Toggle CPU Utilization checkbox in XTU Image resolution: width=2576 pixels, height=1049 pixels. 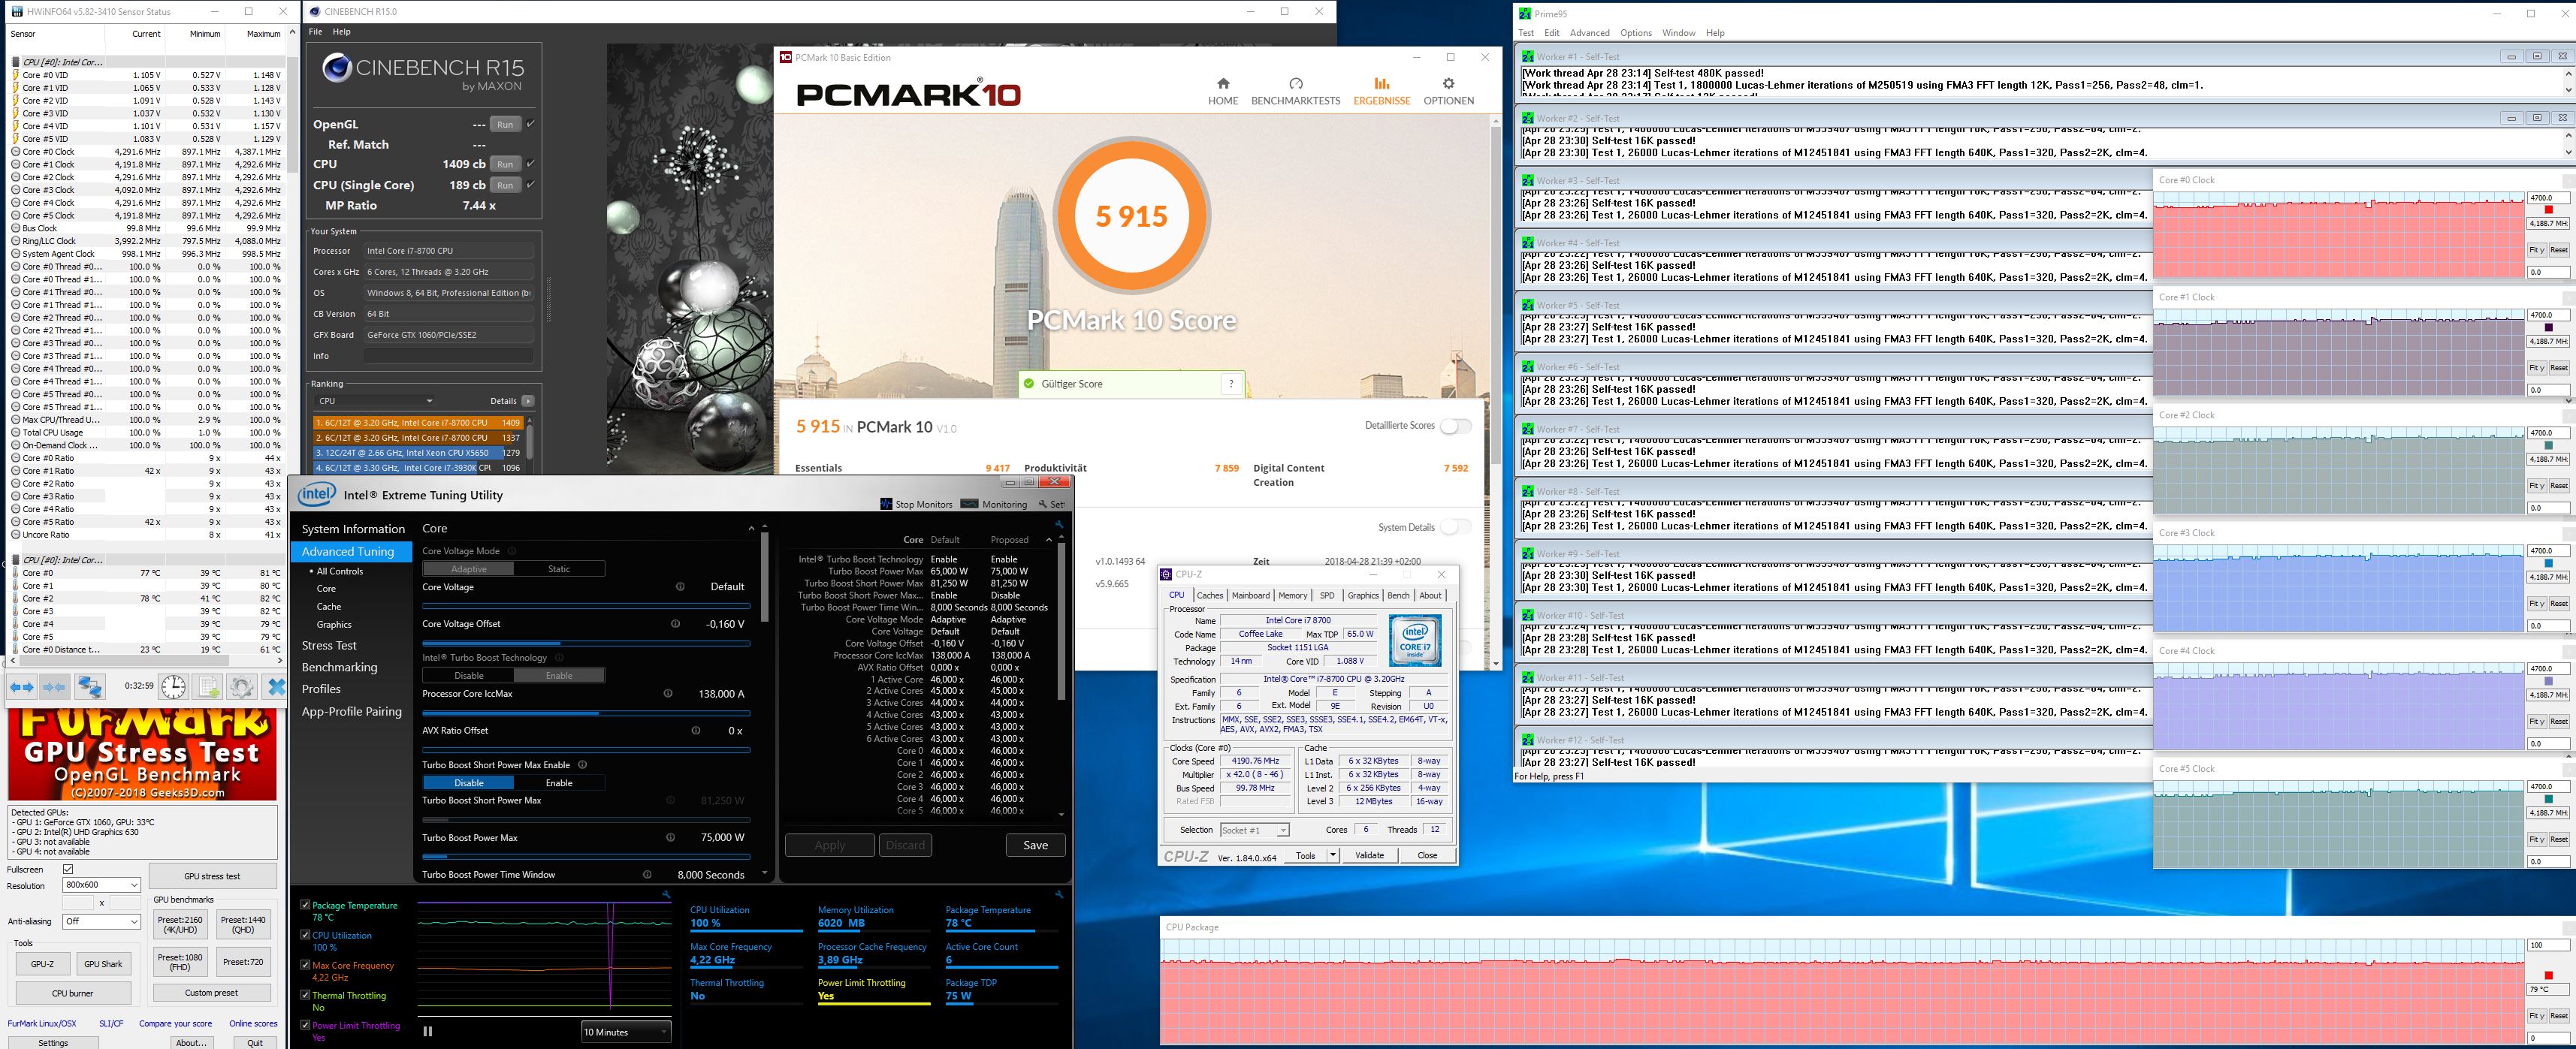(305, 935)
